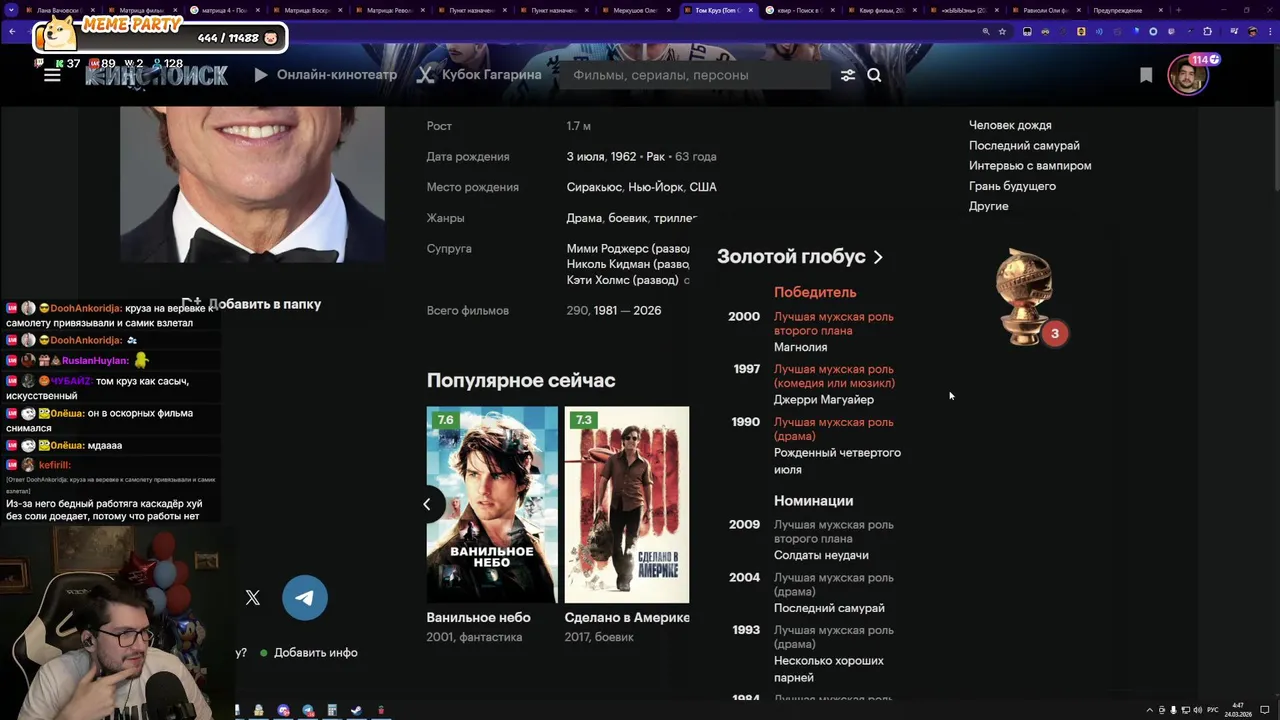Click the Tom Cruise portrait photo
The width and height of the screenshot is (1280, 720).
[x=252, y=184]
